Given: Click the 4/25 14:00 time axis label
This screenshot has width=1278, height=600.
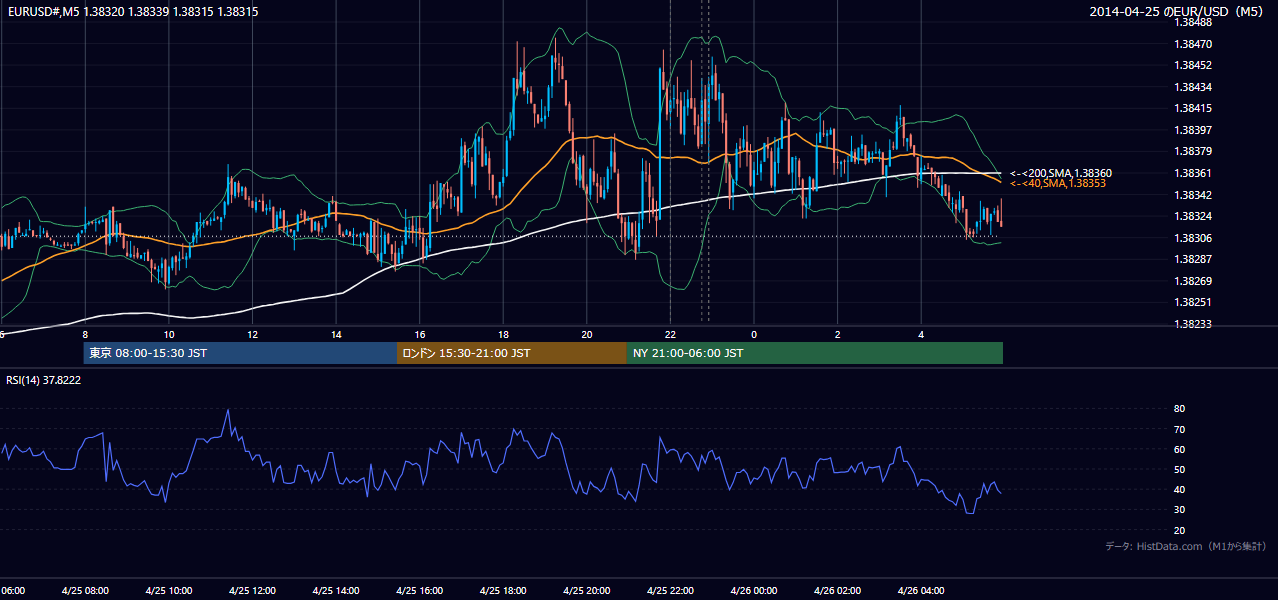Looking at the screenshot, I should coord(336,591).
